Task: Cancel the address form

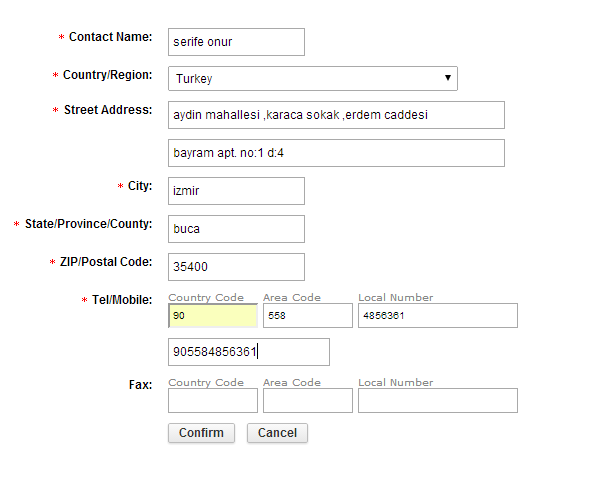Action: 277,433
